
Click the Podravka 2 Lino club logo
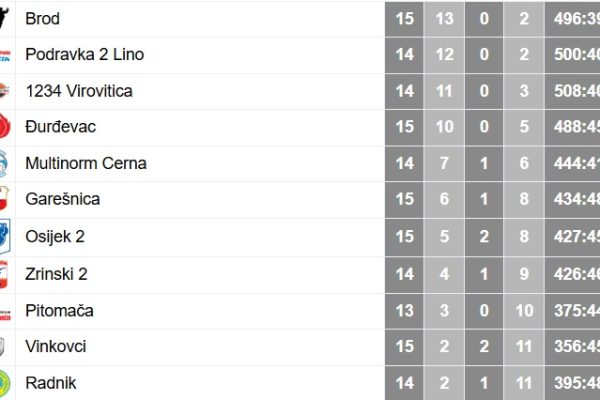coord(5,56)
